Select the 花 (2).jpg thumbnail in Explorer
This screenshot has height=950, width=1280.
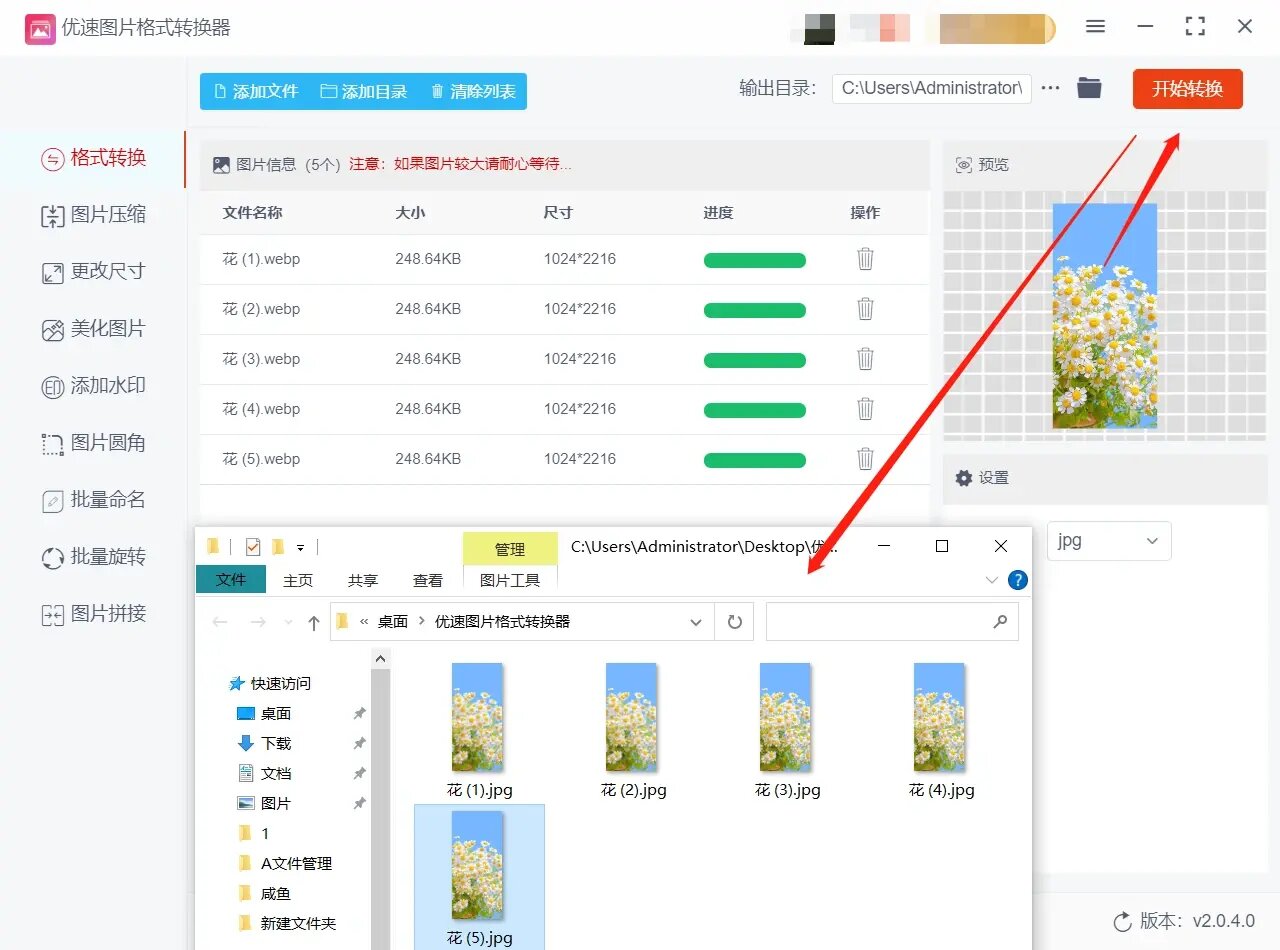631,717
